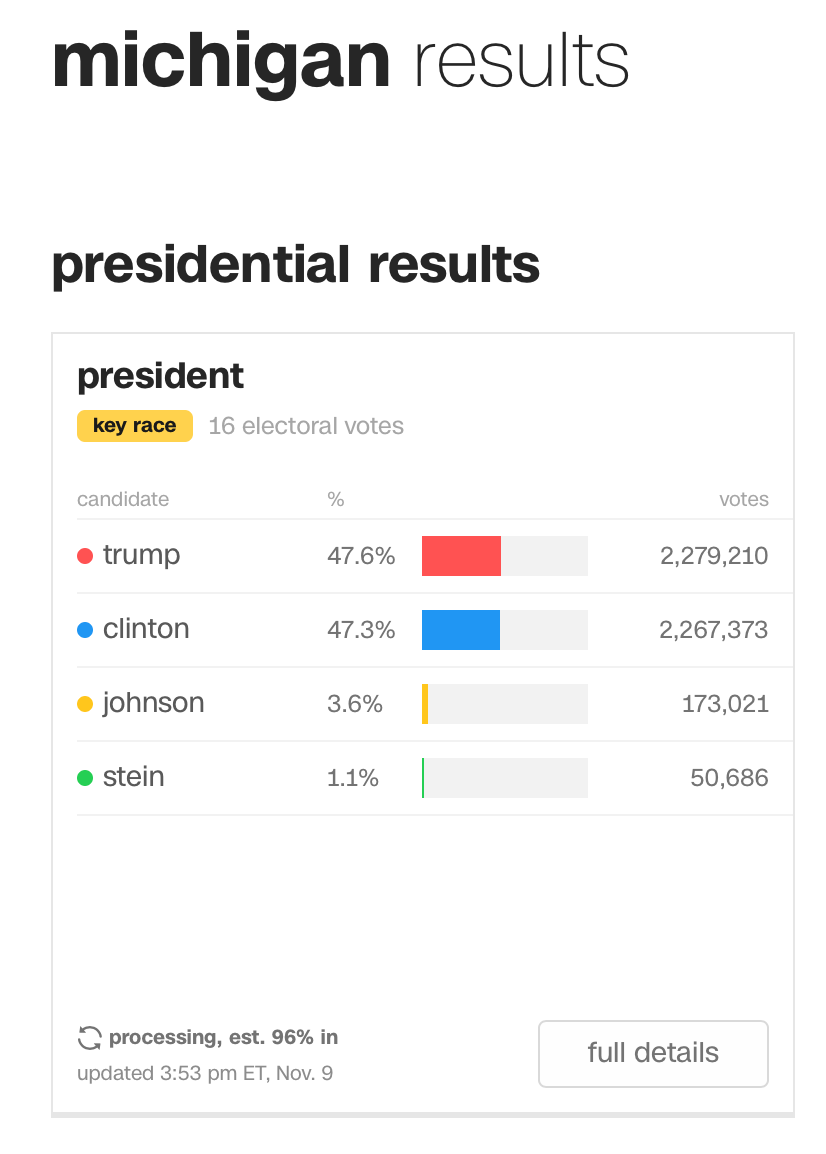This screenshot has height=1154, width=826.
Task: Select the stein candidate name
Action: [x=133, y=777]
